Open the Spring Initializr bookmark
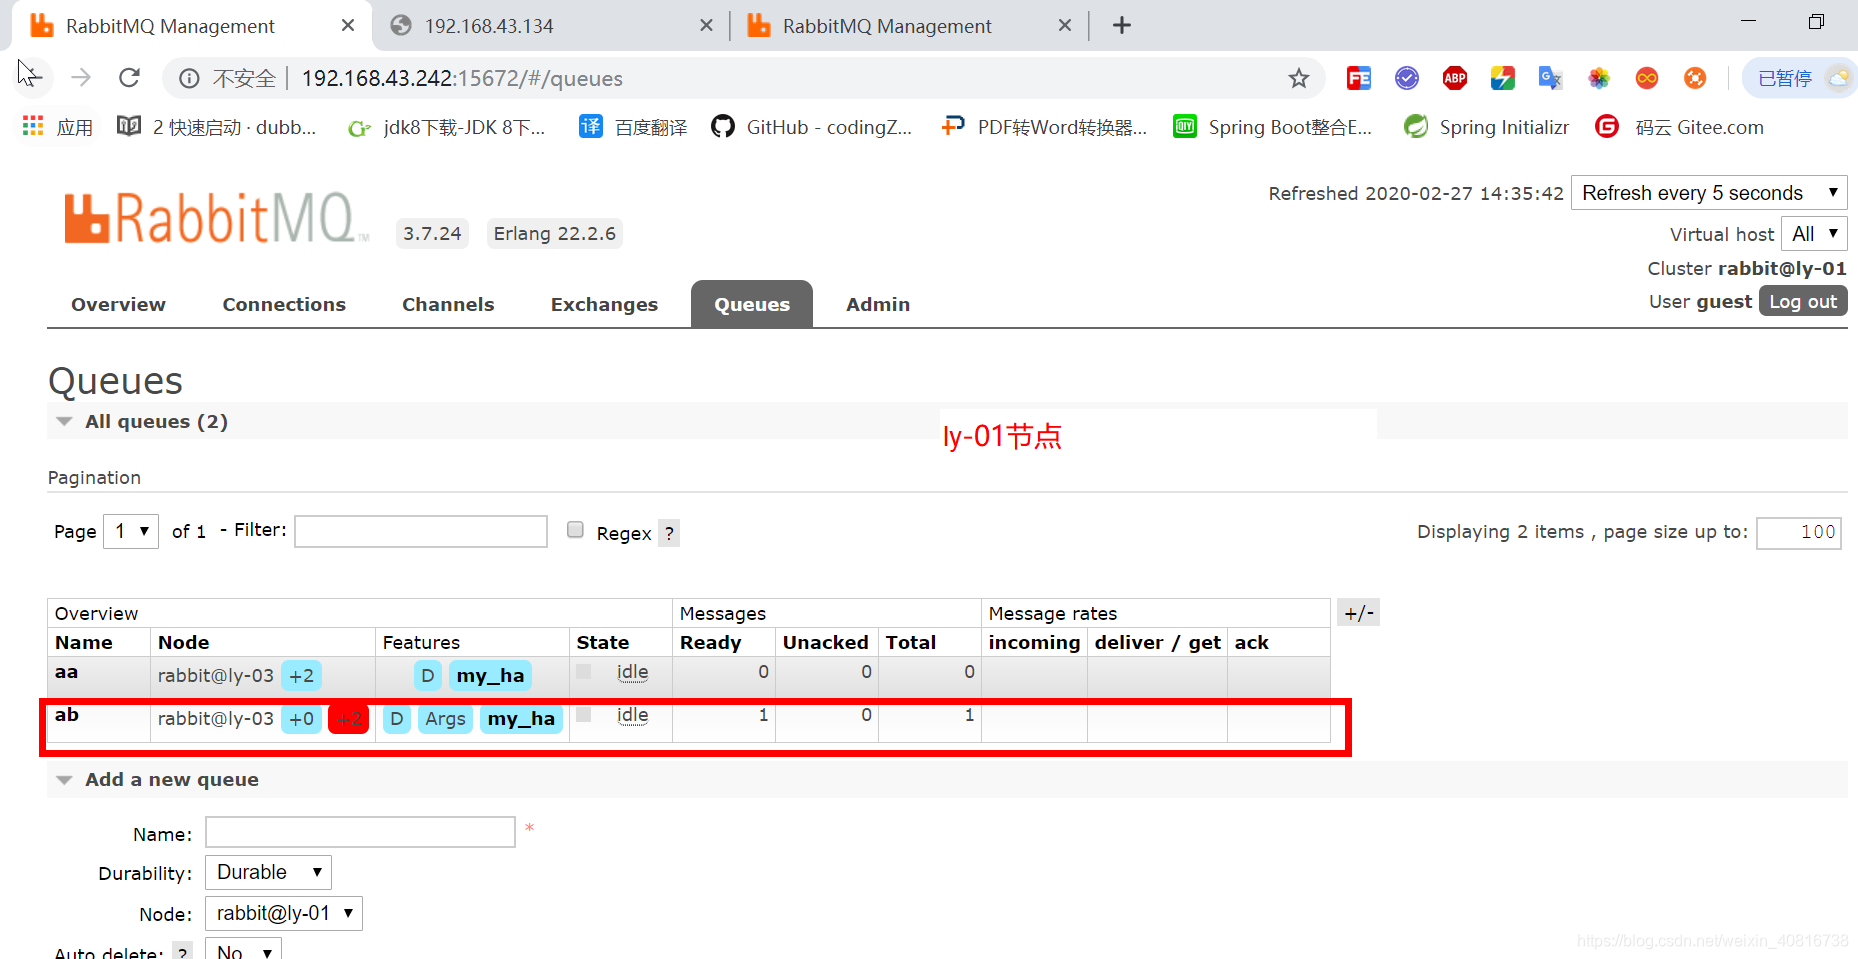The height and width of the screenshot is (959, 1858). click(1486, 127)
